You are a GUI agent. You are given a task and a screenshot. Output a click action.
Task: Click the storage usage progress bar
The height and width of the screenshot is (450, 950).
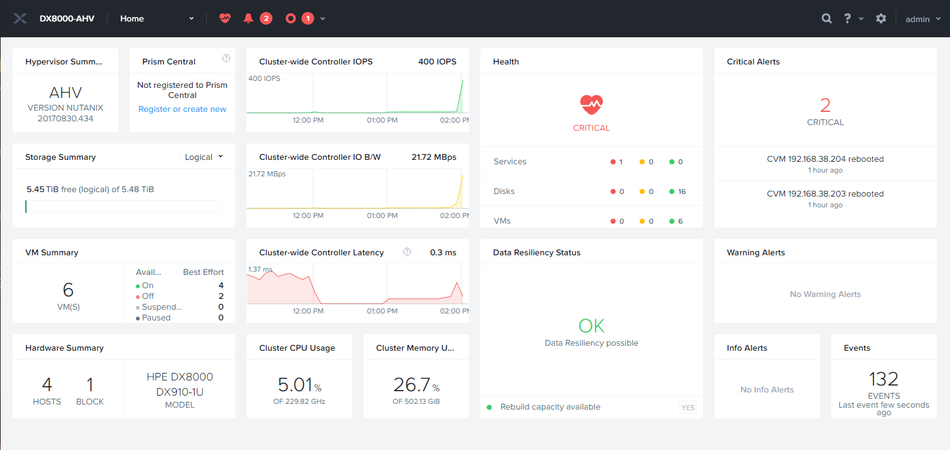coord(124,207)
